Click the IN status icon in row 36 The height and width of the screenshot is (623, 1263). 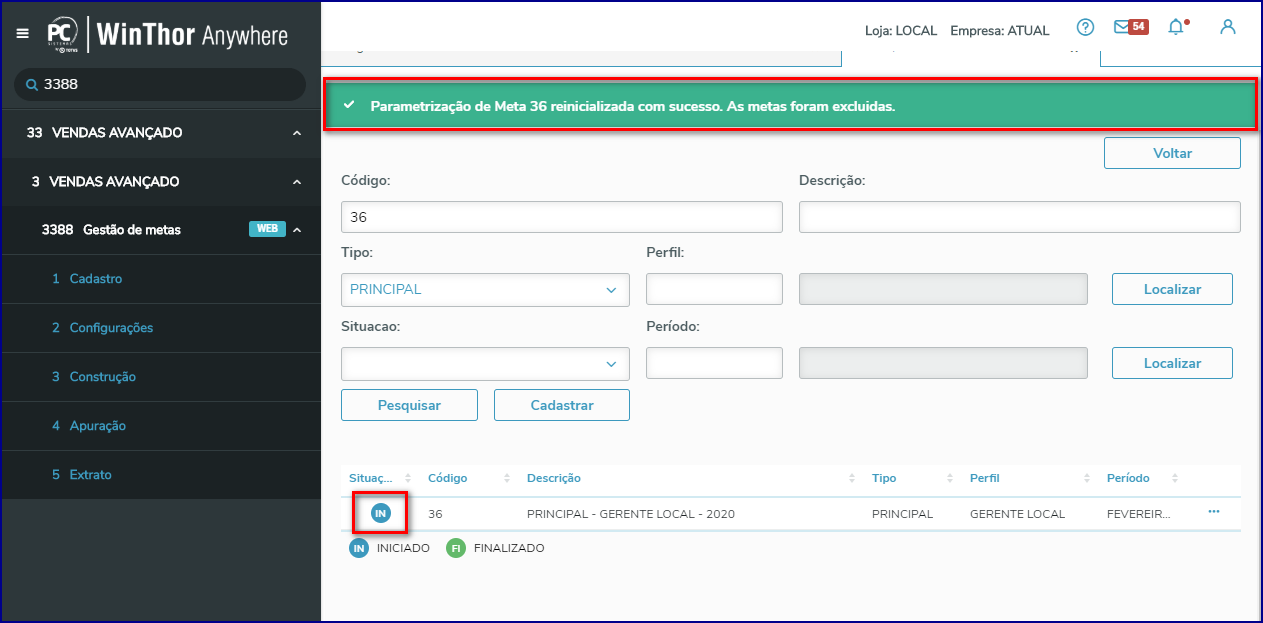[380, 513]
